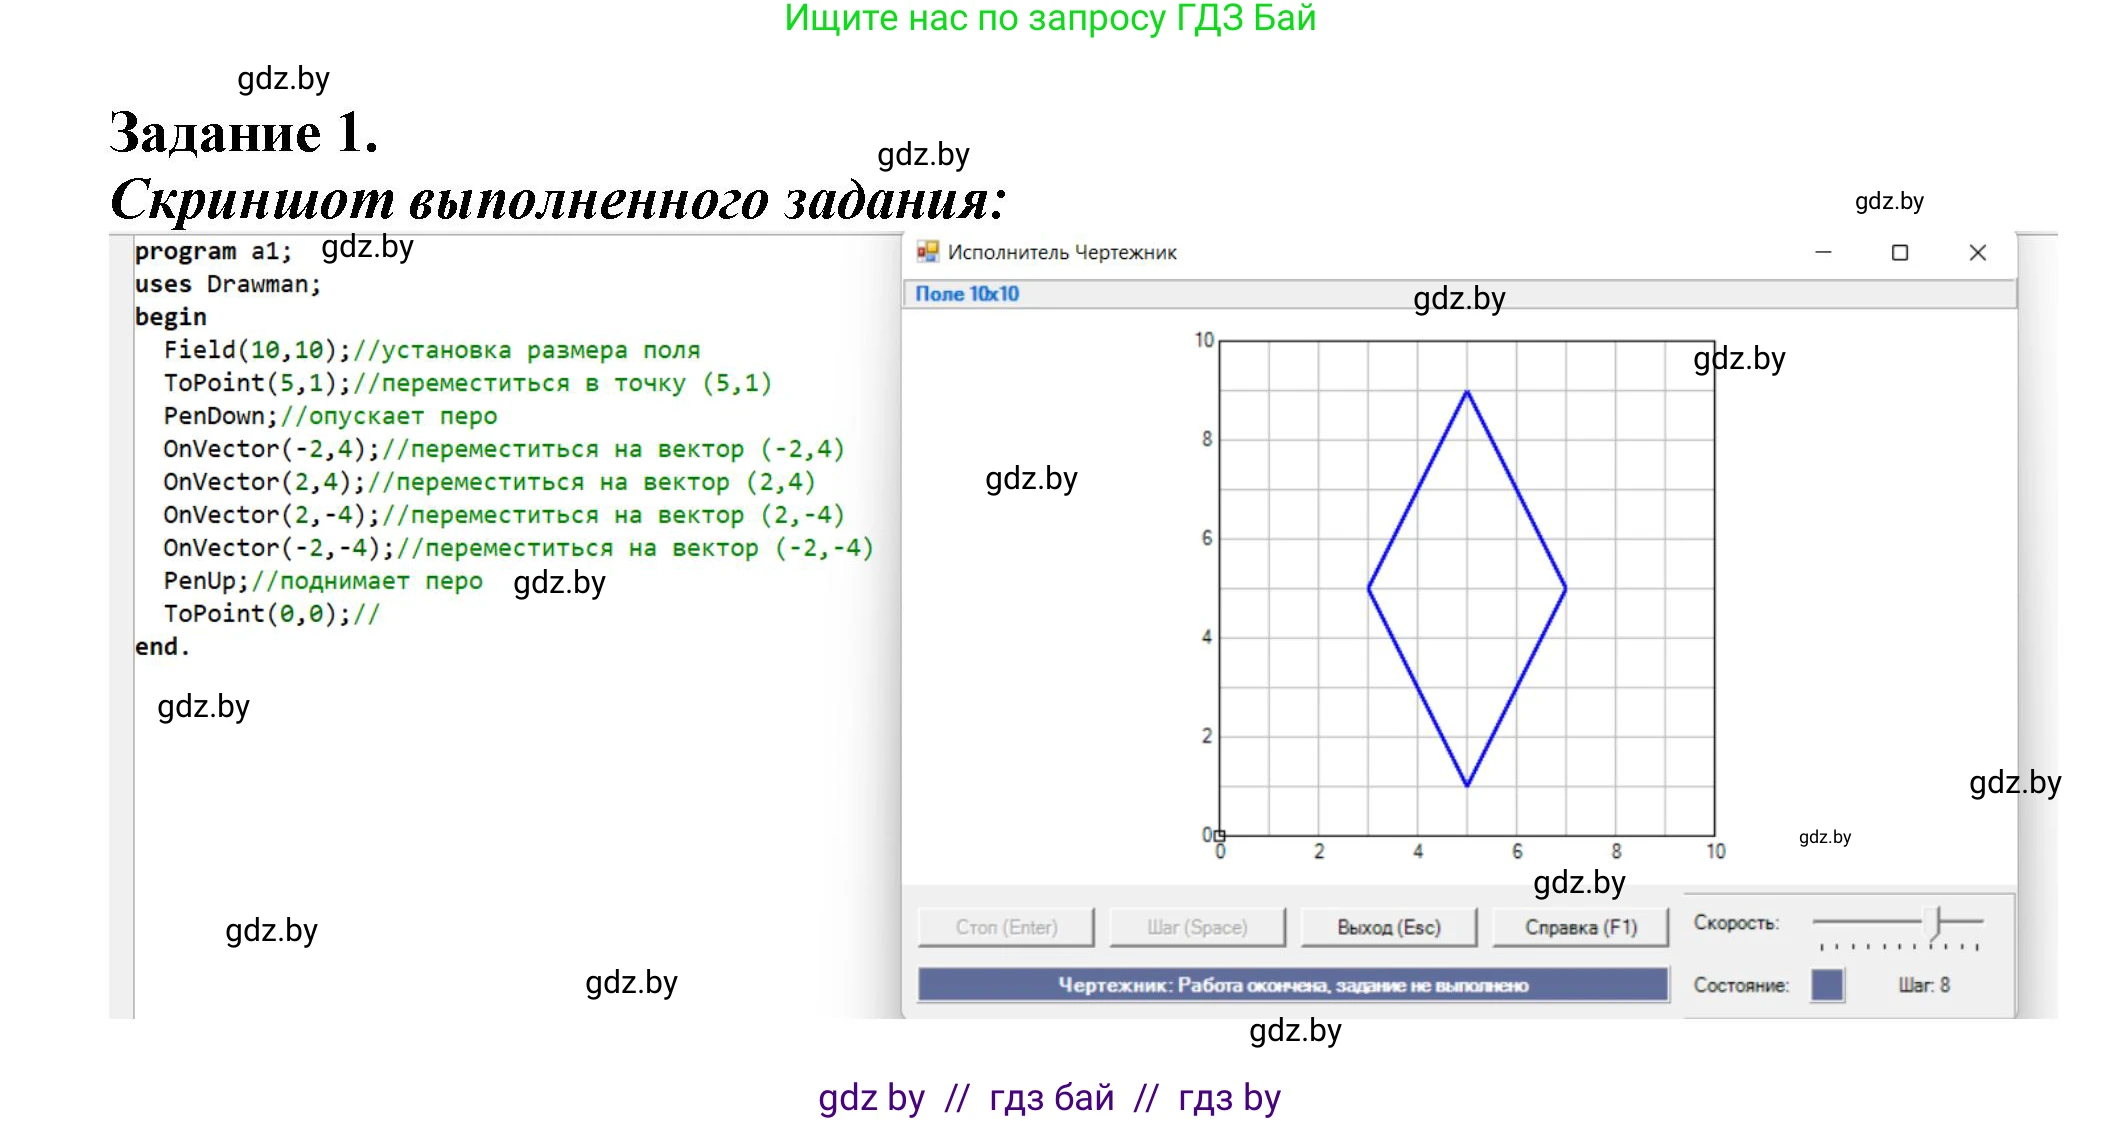
Task: Click the Шаг: 8 step counter label
Action: point(1925,985)
